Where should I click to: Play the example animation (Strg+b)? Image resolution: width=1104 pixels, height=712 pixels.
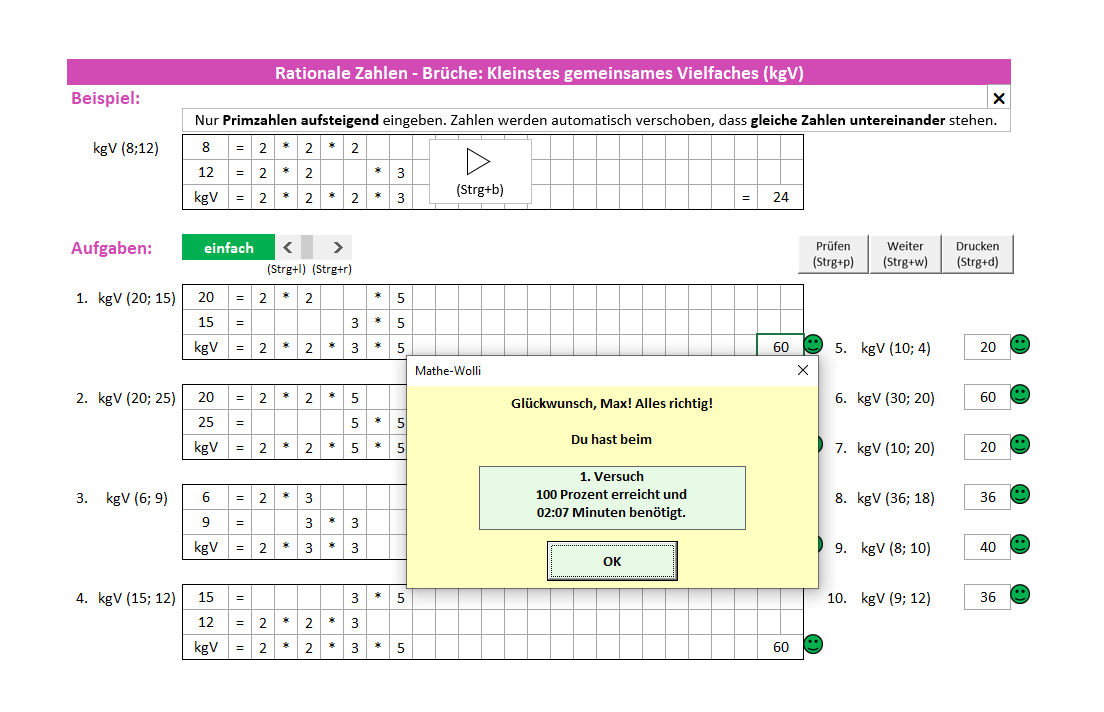[479, 171]
